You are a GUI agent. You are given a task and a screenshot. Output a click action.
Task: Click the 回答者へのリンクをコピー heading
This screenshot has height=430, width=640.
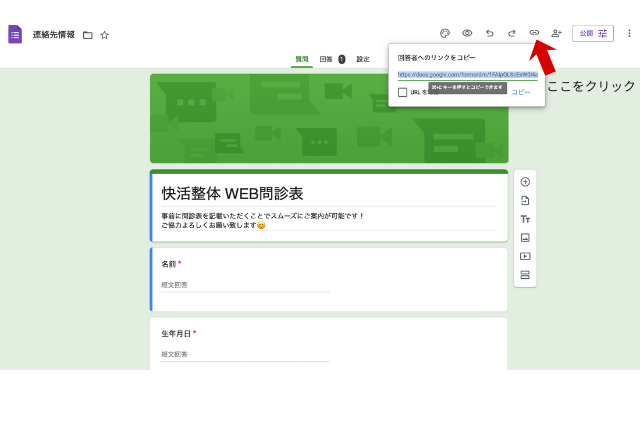pos(436,58)
